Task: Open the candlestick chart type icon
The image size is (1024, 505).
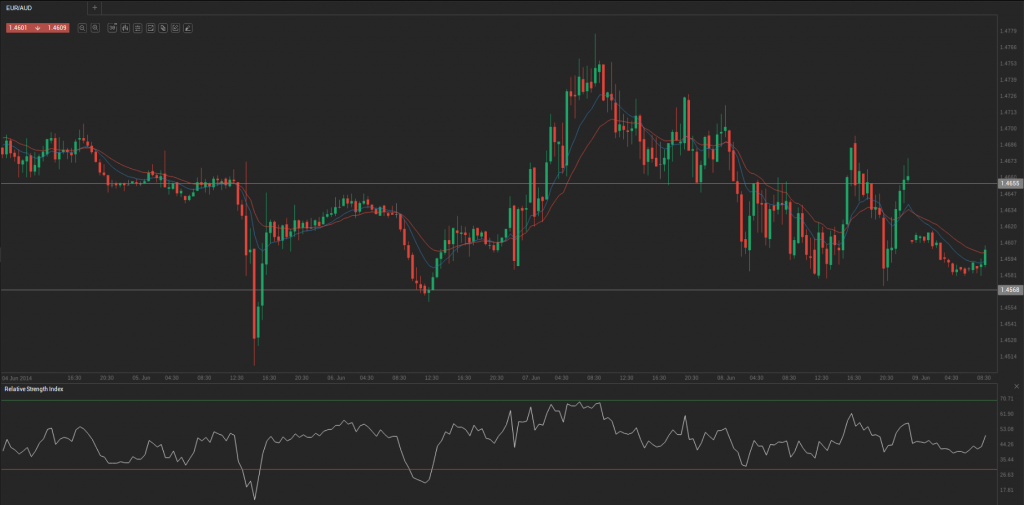Action: [x=124, y=28]
